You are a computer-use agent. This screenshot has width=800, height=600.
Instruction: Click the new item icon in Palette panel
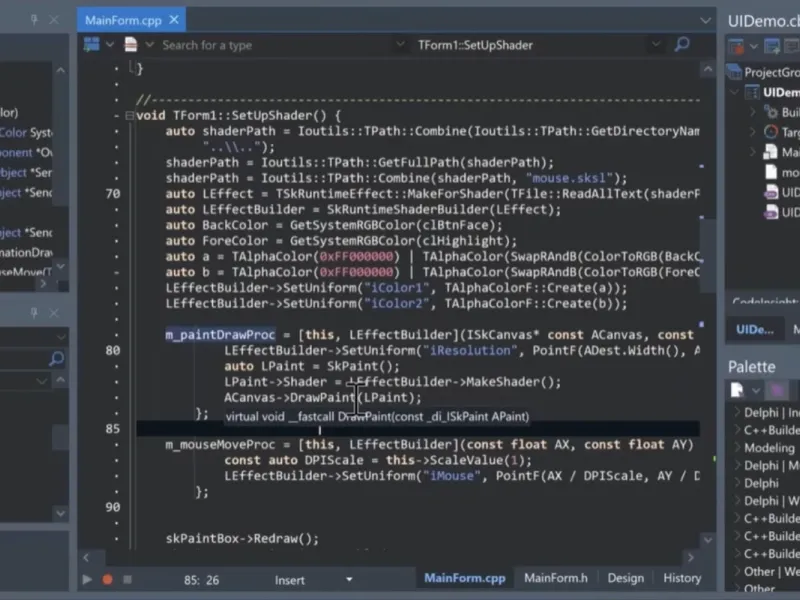[737, 390]
